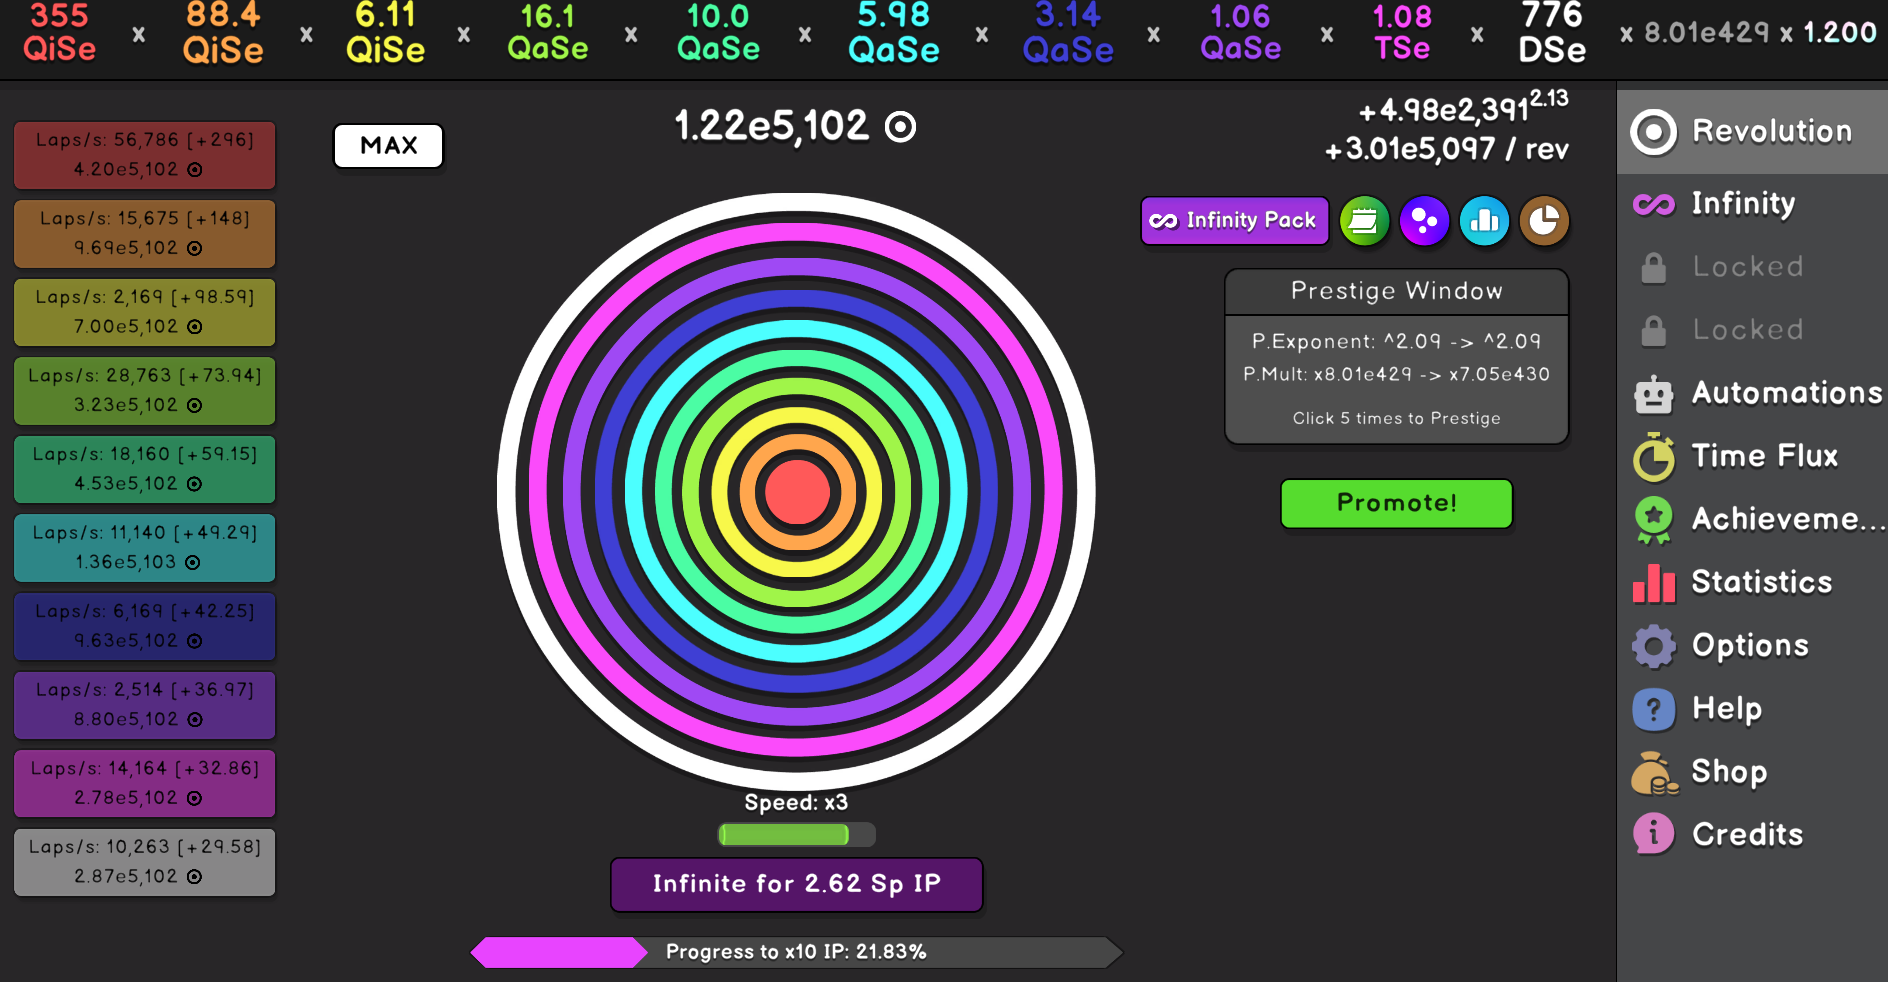Open Help via the question mark icon
Viewport: 1888px width, 982px height.
point(1654,709)
